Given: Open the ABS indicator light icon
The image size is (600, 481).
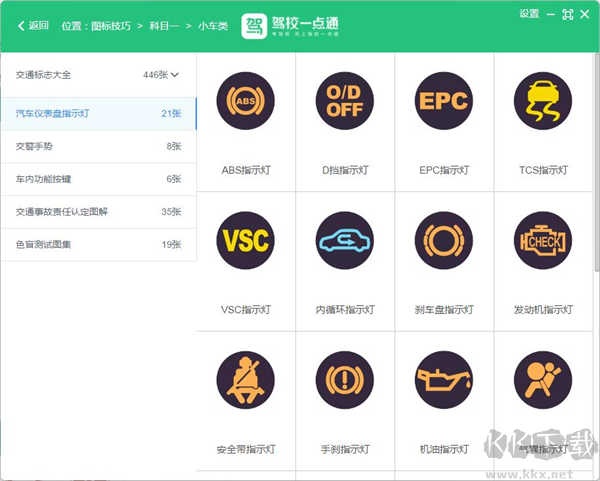Looking at the screenshot, I should point(246,101).
